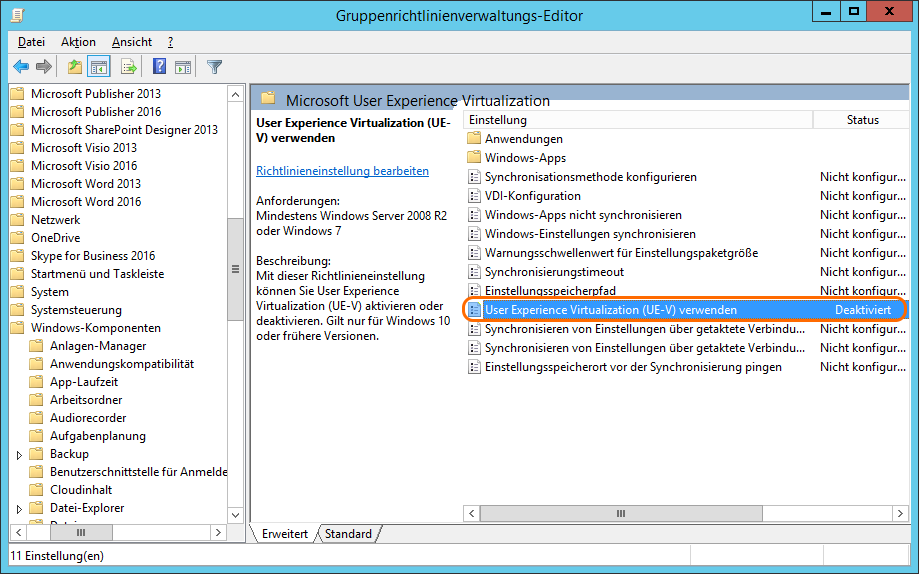This screenshot has height=574, width=919.
Task: Click the Richtlinieneinstellung bearbeiten link
Action: coord(342,171)
